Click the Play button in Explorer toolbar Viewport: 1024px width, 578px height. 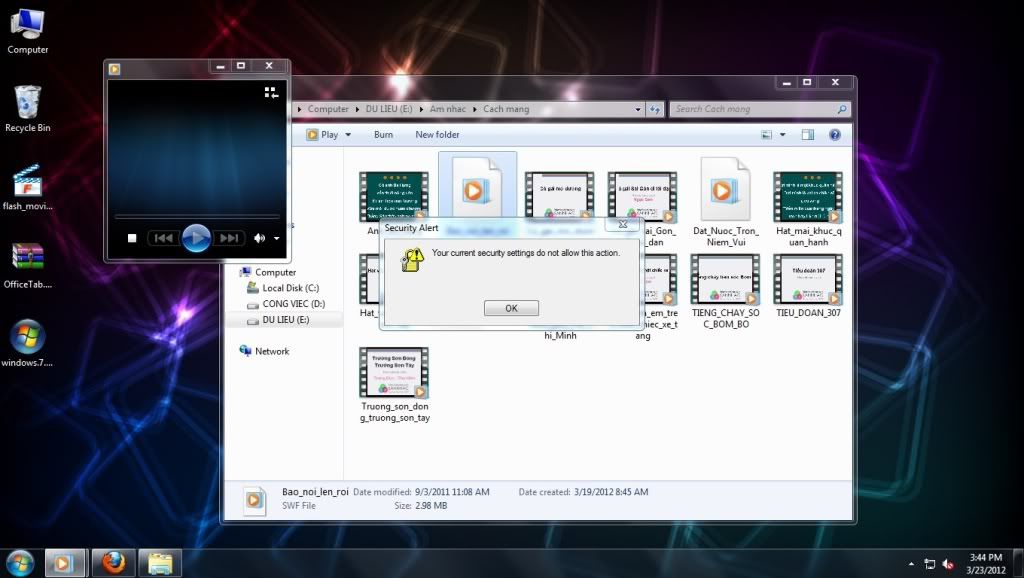pos(323,135)
